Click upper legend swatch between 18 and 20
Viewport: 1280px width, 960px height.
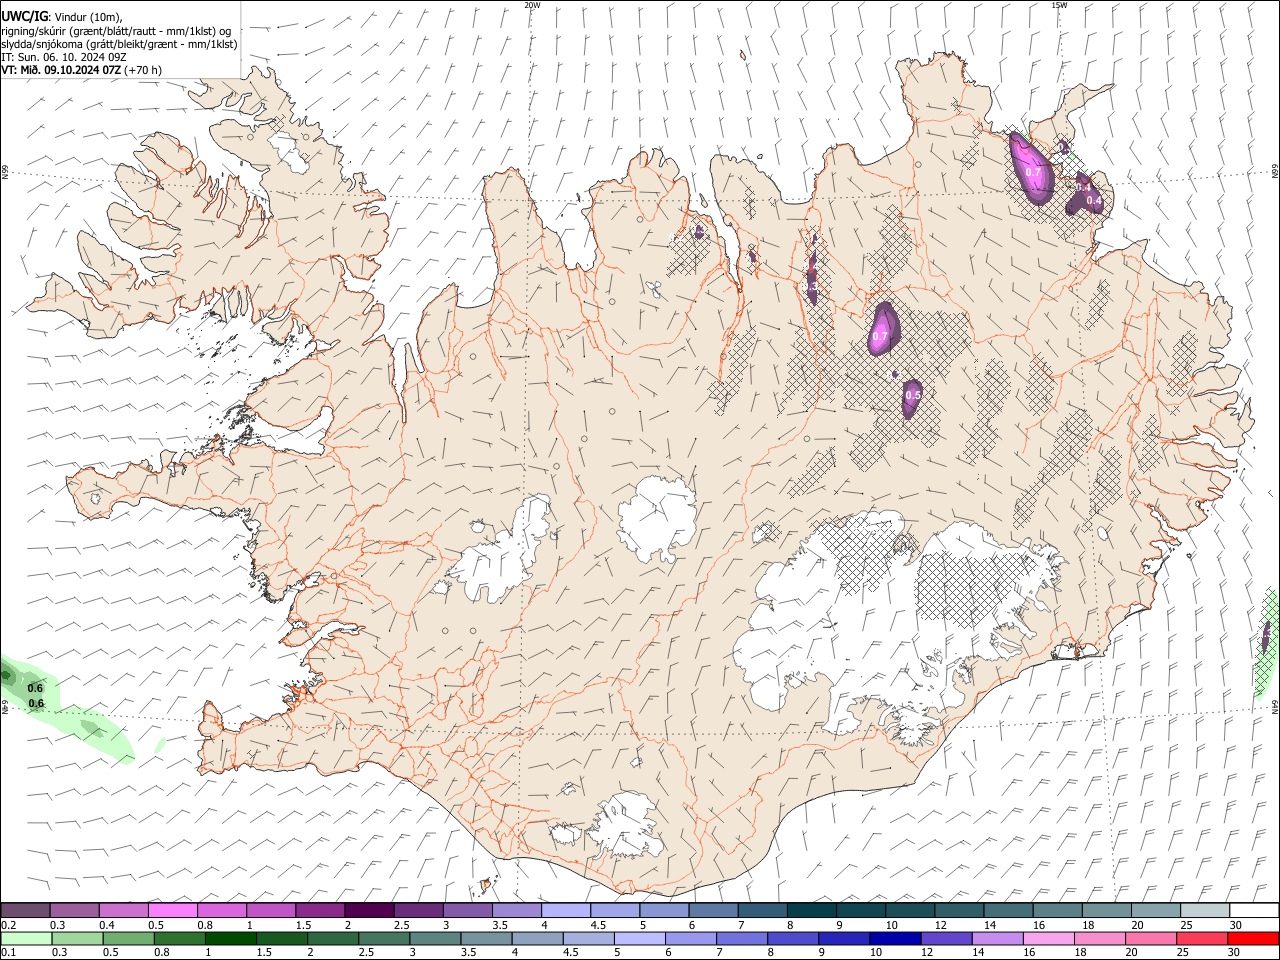click(x=1107, y=910)
